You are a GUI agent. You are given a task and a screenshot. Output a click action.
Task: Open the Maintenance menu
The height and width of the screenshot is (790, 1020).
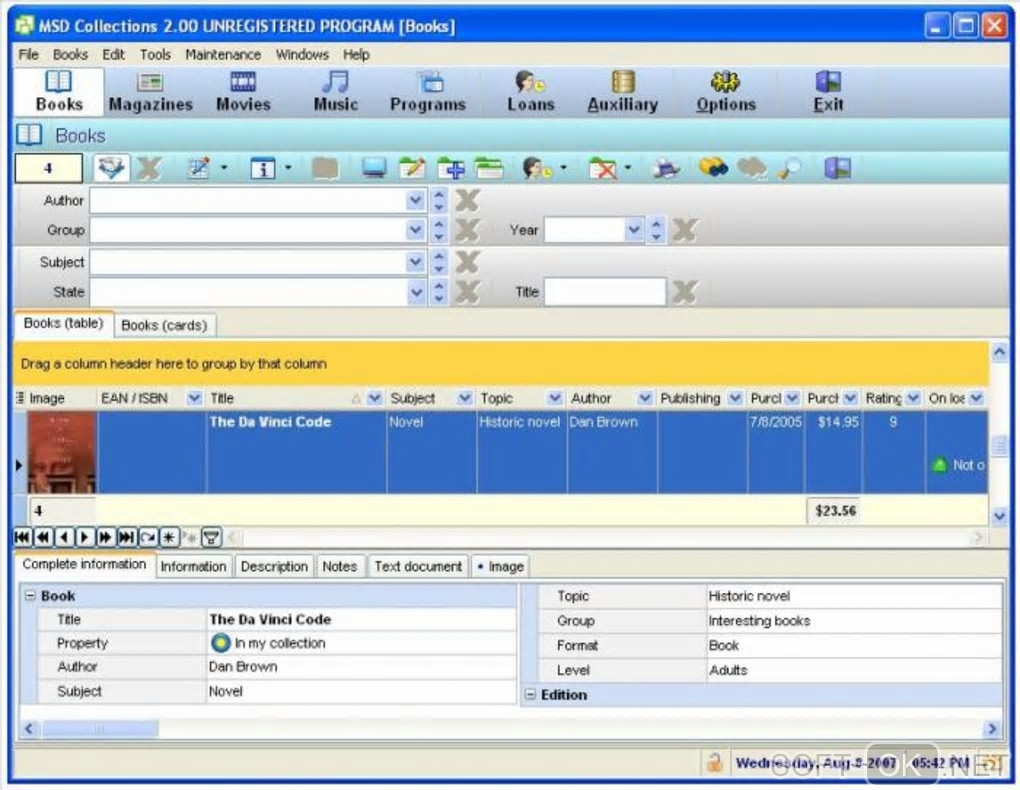[223, 55]
